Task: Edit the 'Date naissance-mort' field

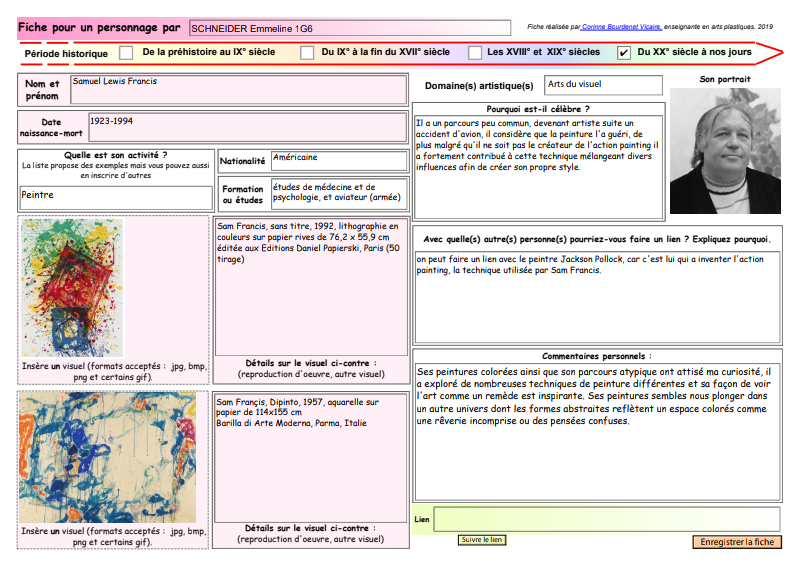Action: point(247,130)
